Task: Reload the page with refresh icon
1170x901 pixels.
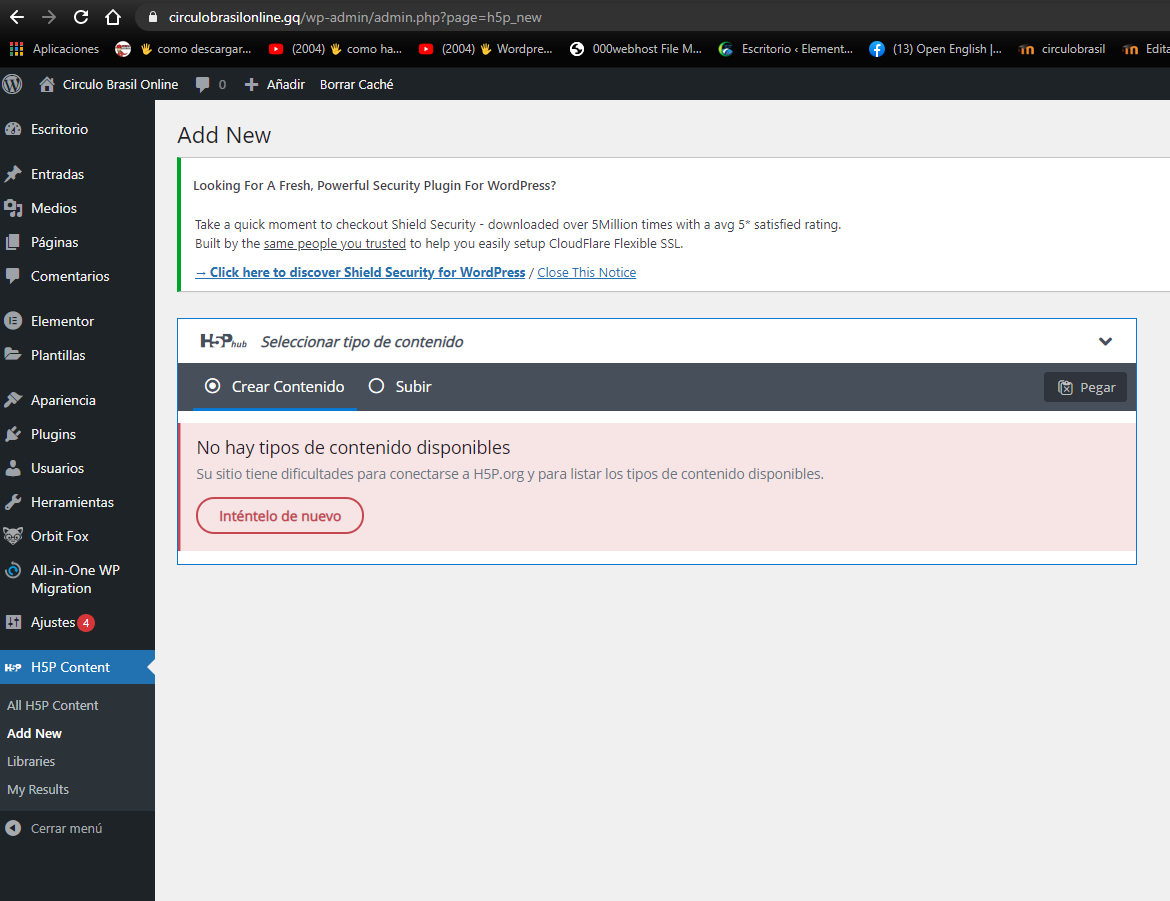Action: (x=81, y=16)
